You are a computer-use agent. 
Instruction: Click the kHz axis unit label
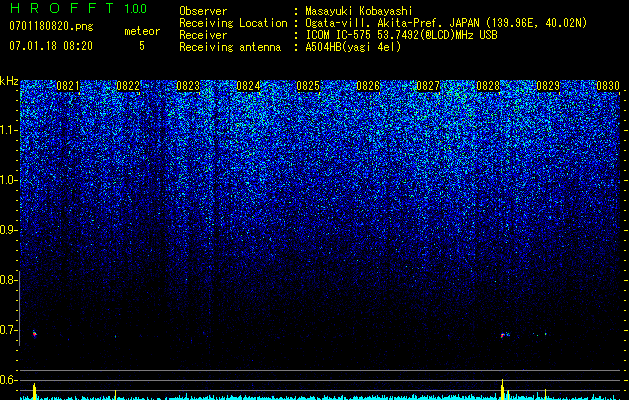click(9, 81)
